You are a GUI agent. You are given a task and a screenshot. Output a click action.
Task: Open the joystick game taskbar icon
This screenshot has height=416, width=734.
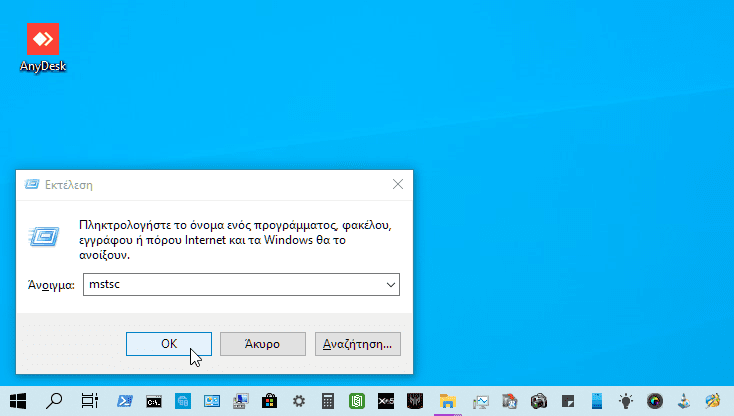click(x=684, y=401)
